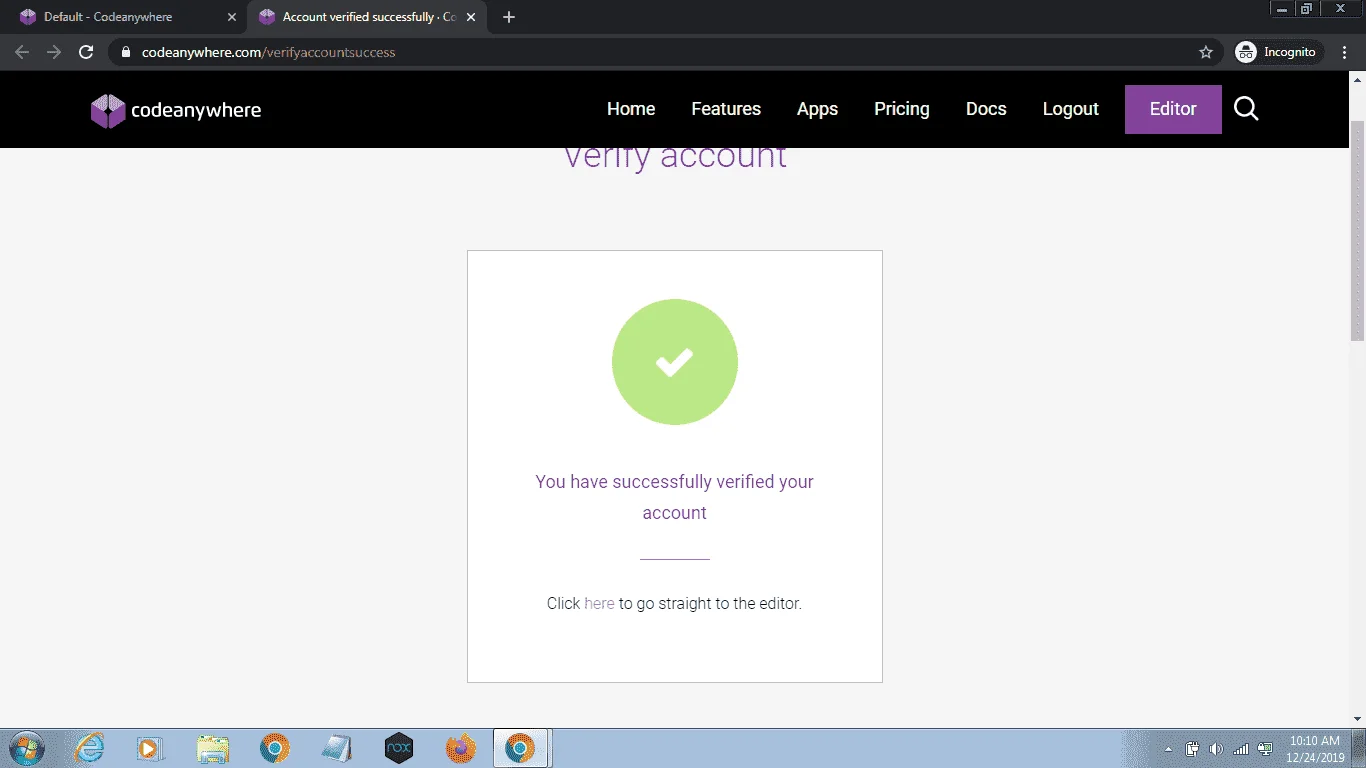Open the Pricing page link

[x=902, y=109]
